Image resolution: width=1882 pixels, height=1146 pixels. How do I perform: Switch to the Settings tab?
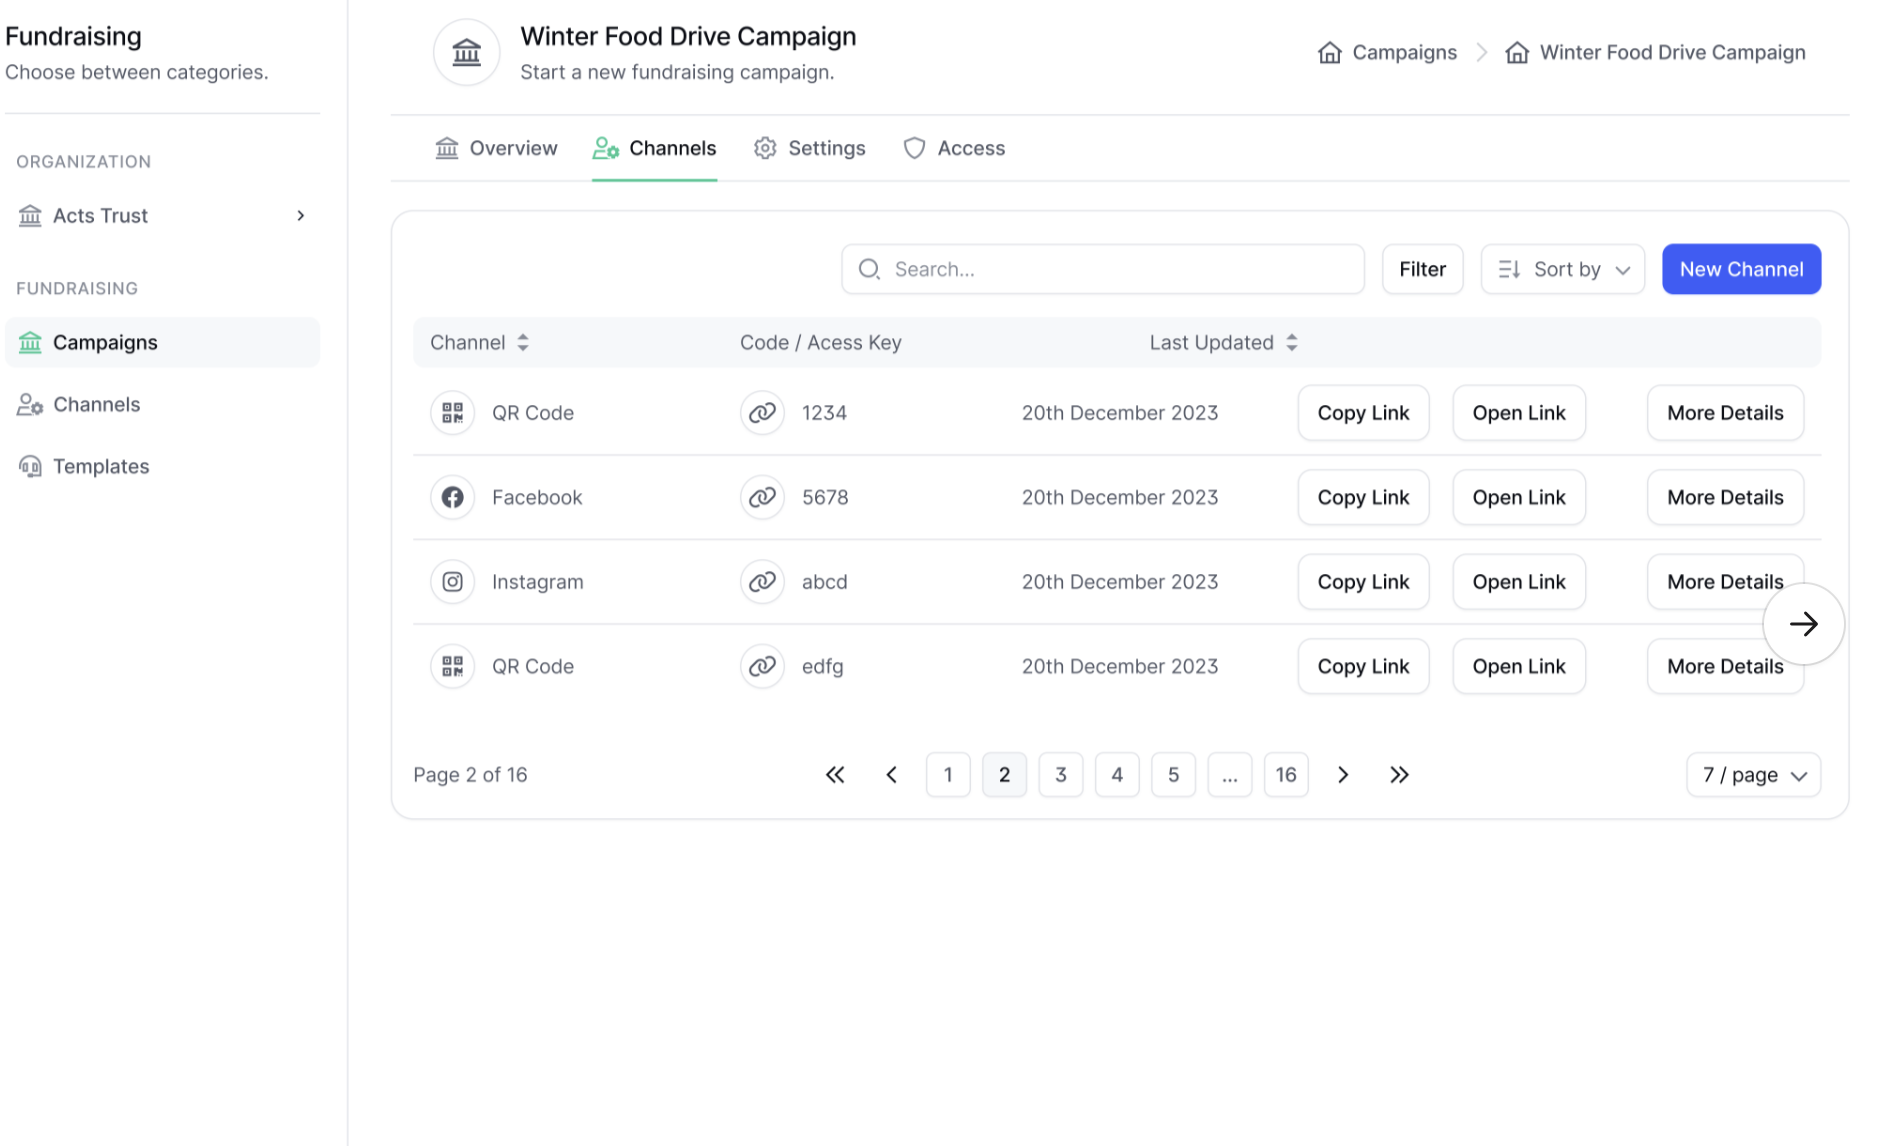coord(810,148)
